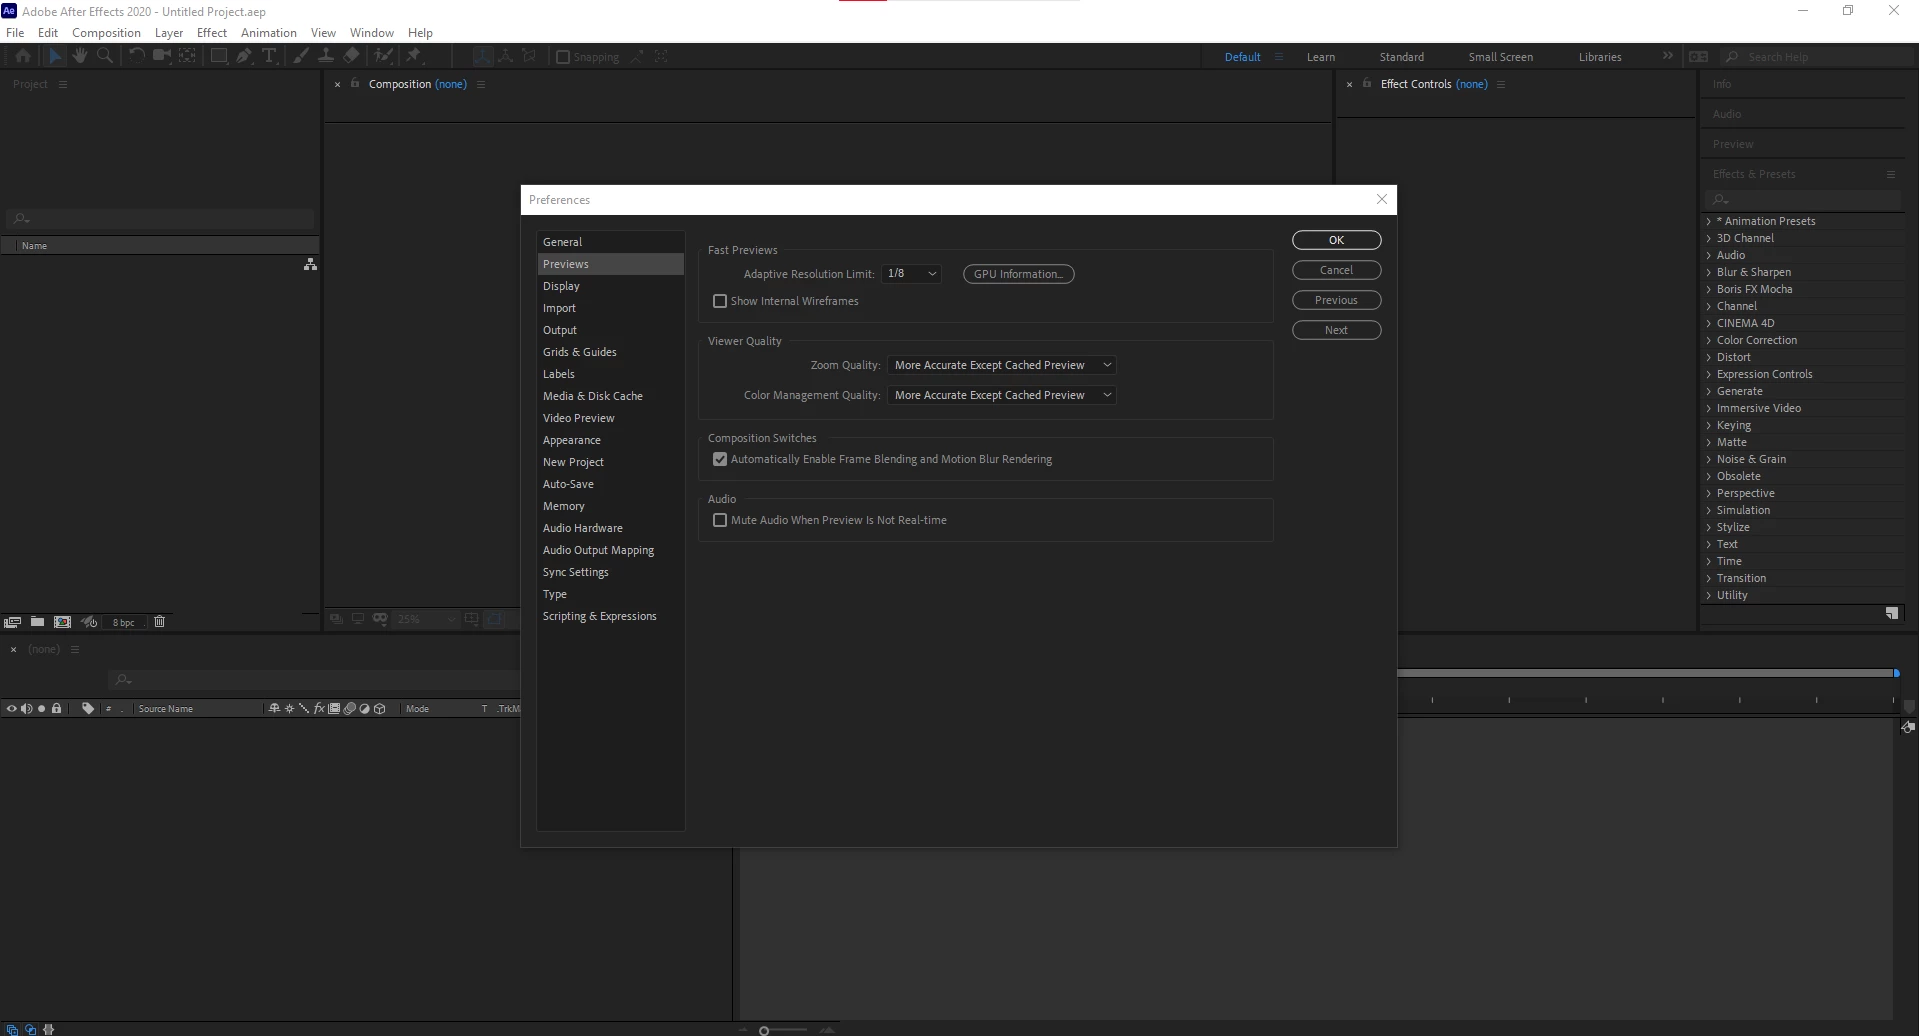Image resolution: width=1919 pixels, height=1036 pixels.
Task: Toggle the Snapping checkbox in toolbar
Action: pos(563,57)
